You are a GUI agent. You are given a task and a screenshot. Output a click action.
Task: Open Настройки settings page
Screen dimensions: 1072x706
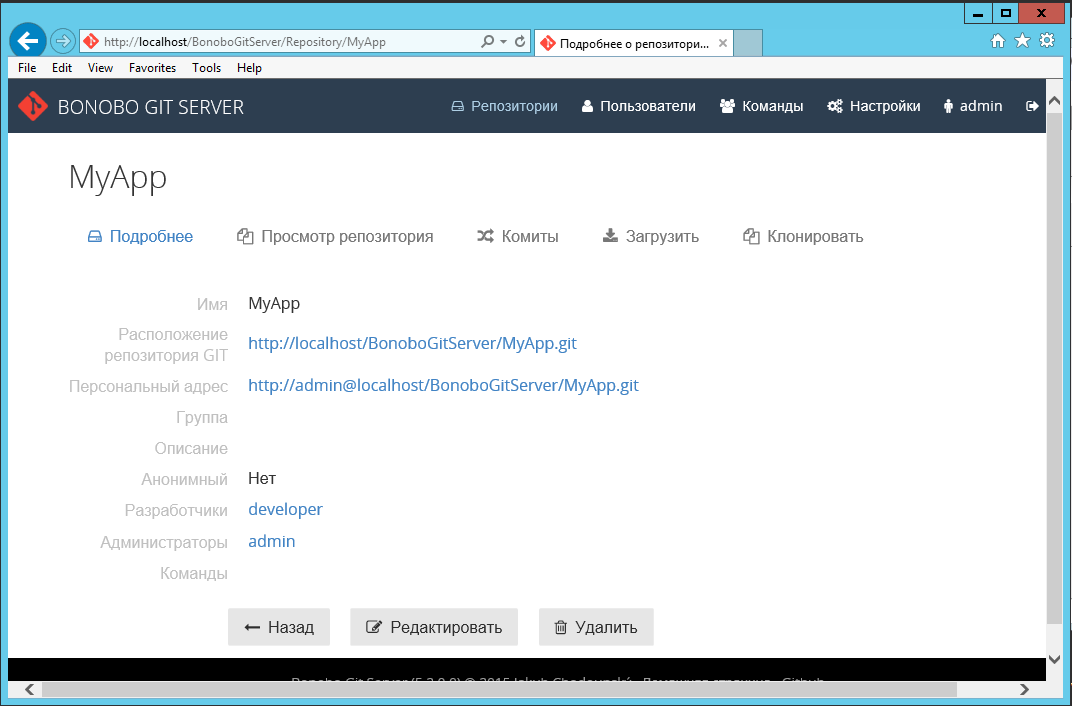pyautogui.click(x=874, y=106)
